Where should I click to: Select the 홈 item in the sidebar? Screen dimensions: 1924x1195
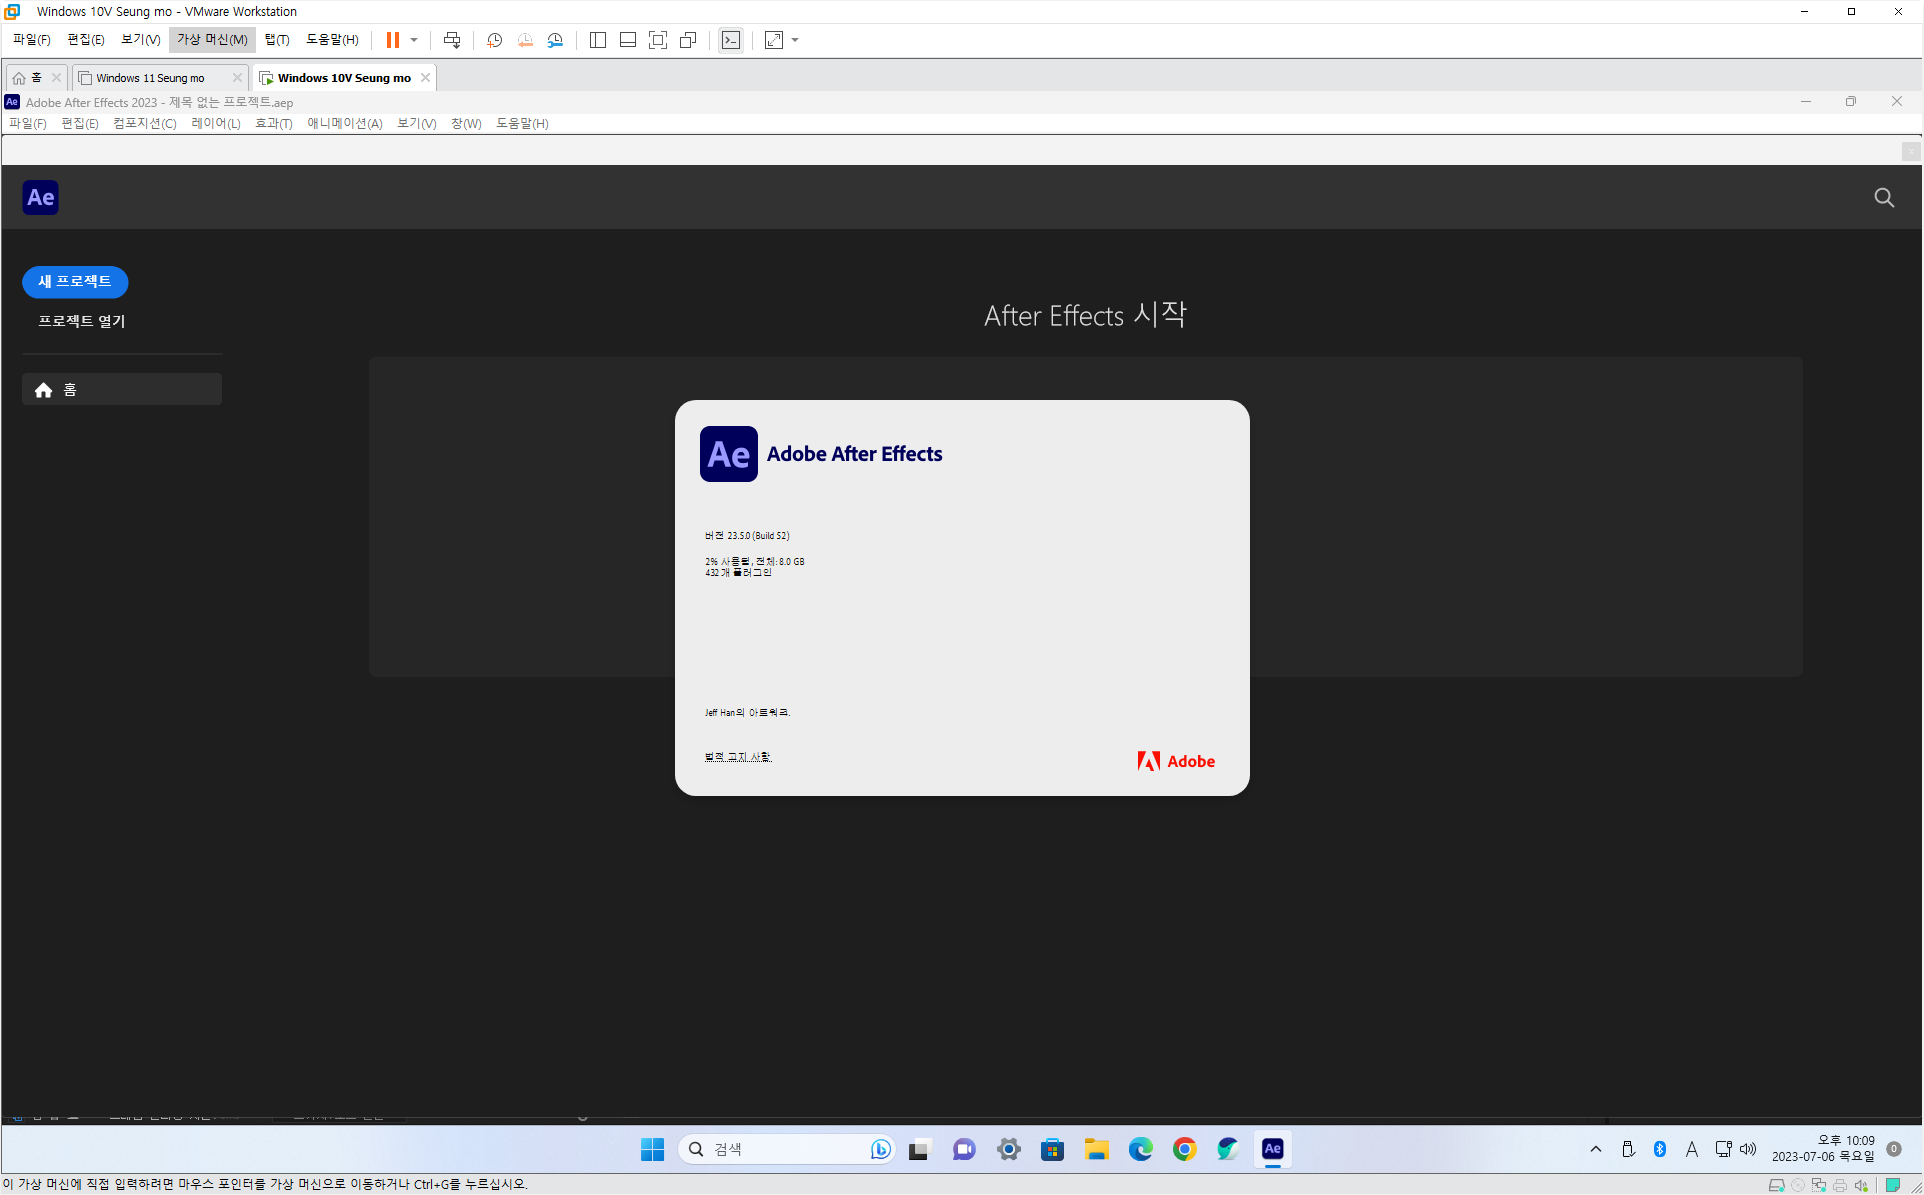[x=122, y=390]
